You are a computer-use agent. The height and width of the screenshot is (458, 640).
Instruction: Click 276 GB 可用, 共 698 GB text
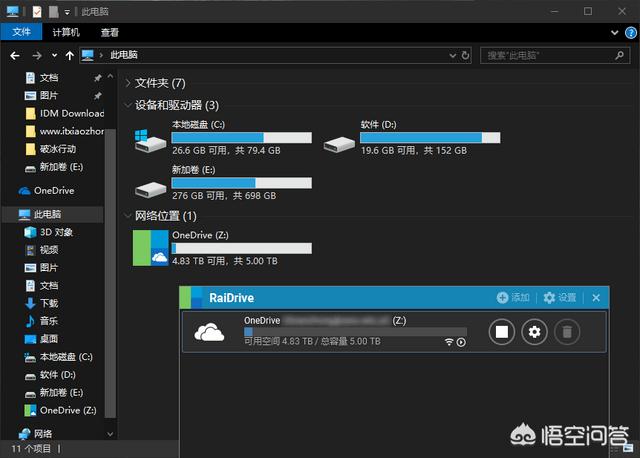[224, 196]
